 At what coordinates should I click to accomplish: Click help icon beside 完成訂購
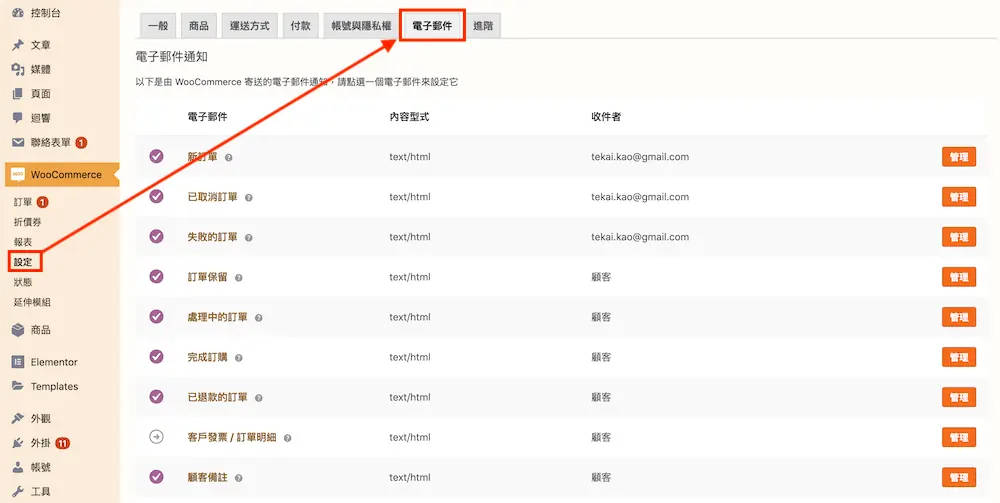[239, 358]
